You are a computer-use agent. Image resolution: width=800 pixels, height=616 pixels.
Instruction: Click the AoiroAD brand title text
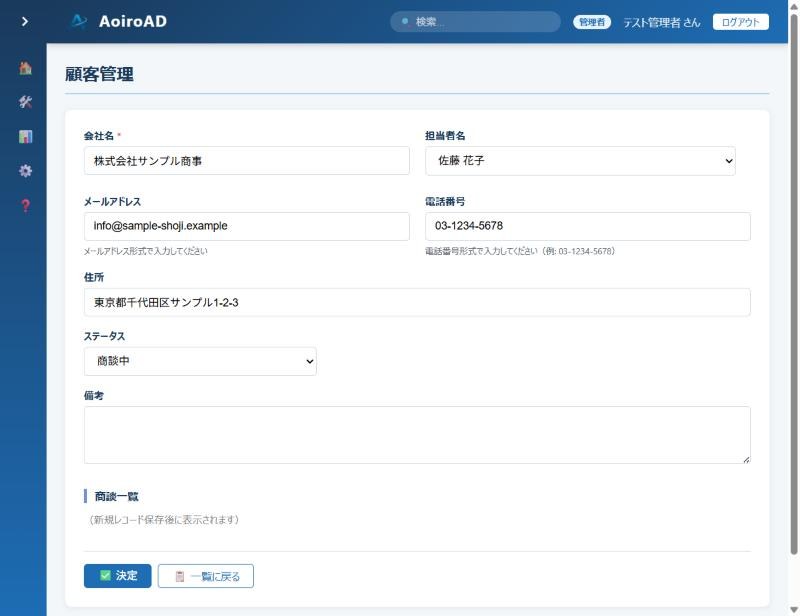pos(133,21)
